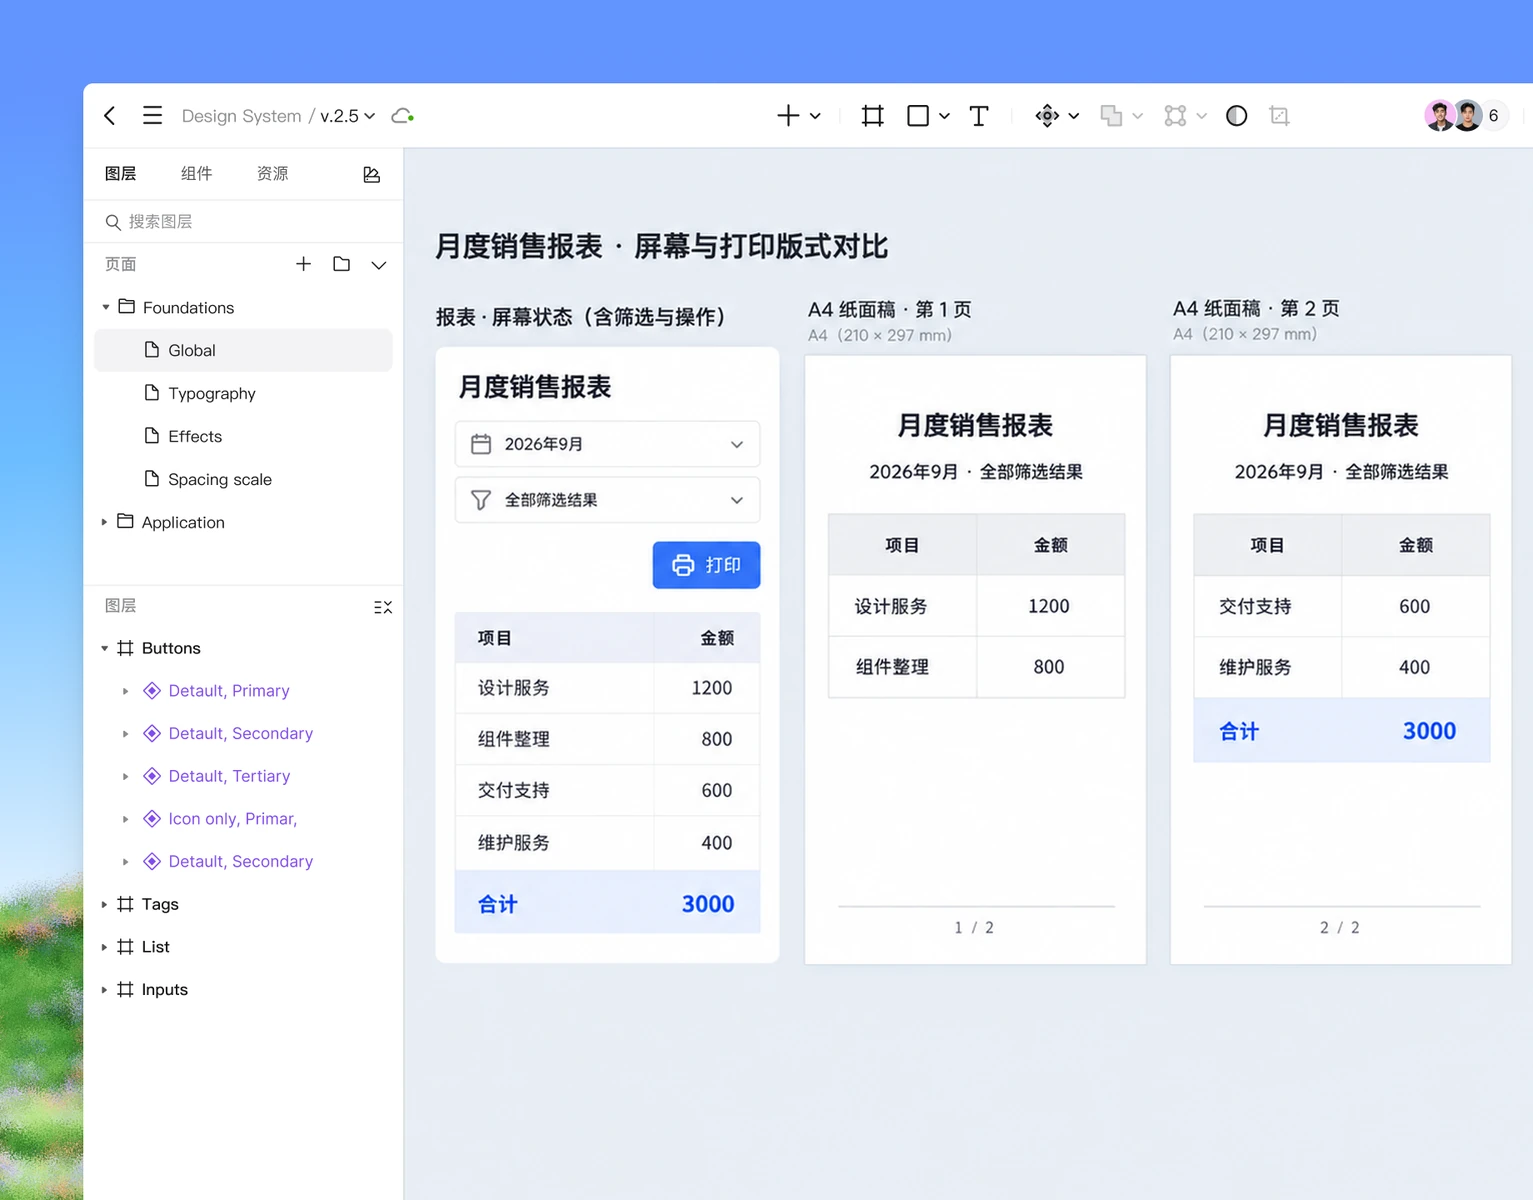This screenshot has width=1533, height=1200.
Task: Click the 打印 print button
Action: coord(707,565)
